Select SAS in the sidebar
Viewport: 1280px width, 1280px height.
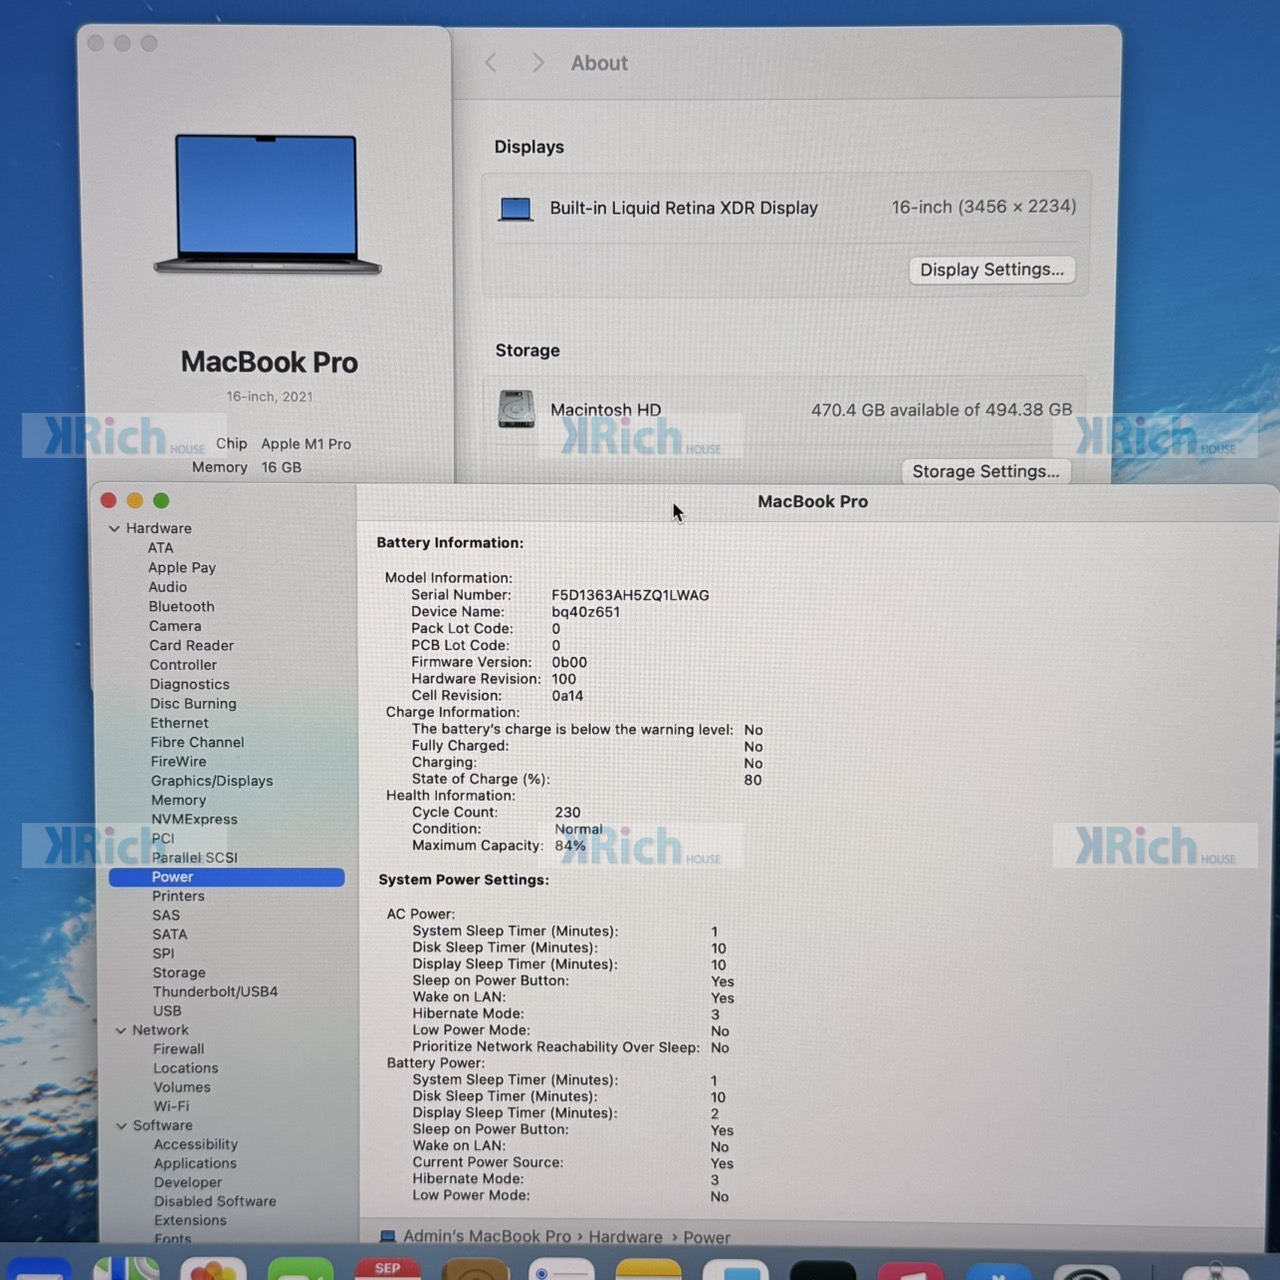(x=167, y=915)
